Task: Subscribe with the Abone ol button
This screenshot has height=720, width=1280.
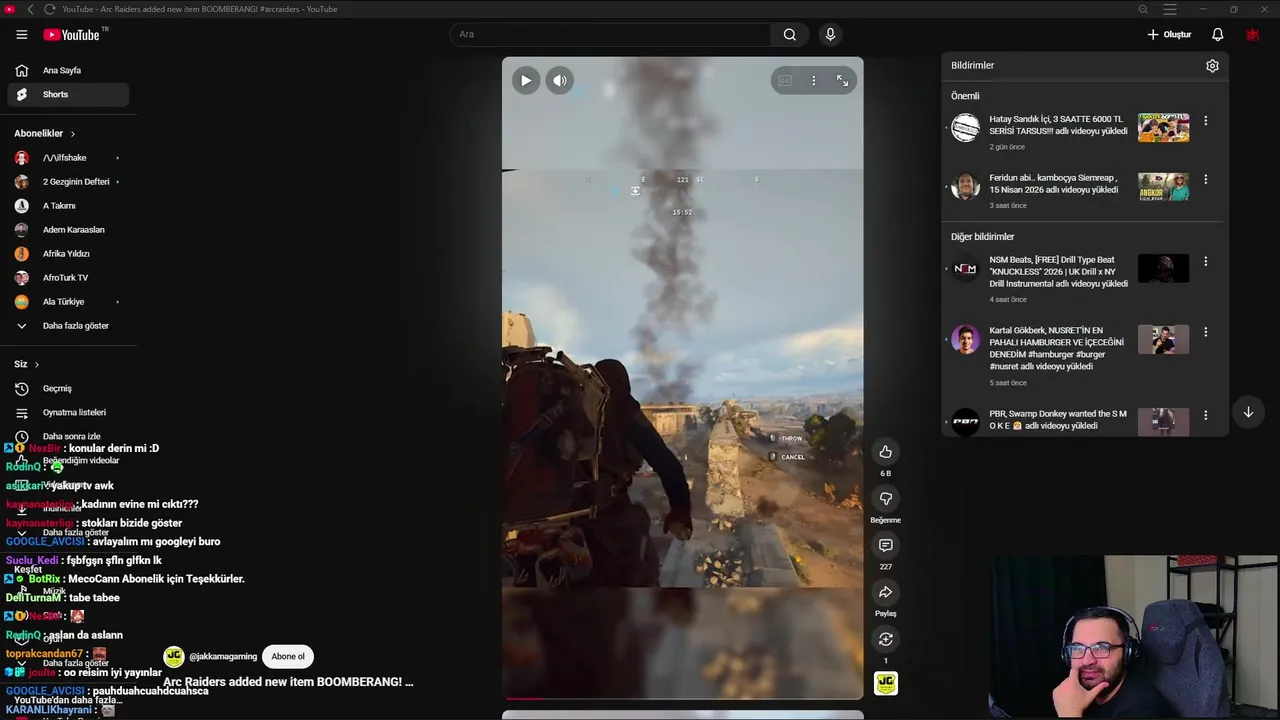Action: click(x=288, y=657)
